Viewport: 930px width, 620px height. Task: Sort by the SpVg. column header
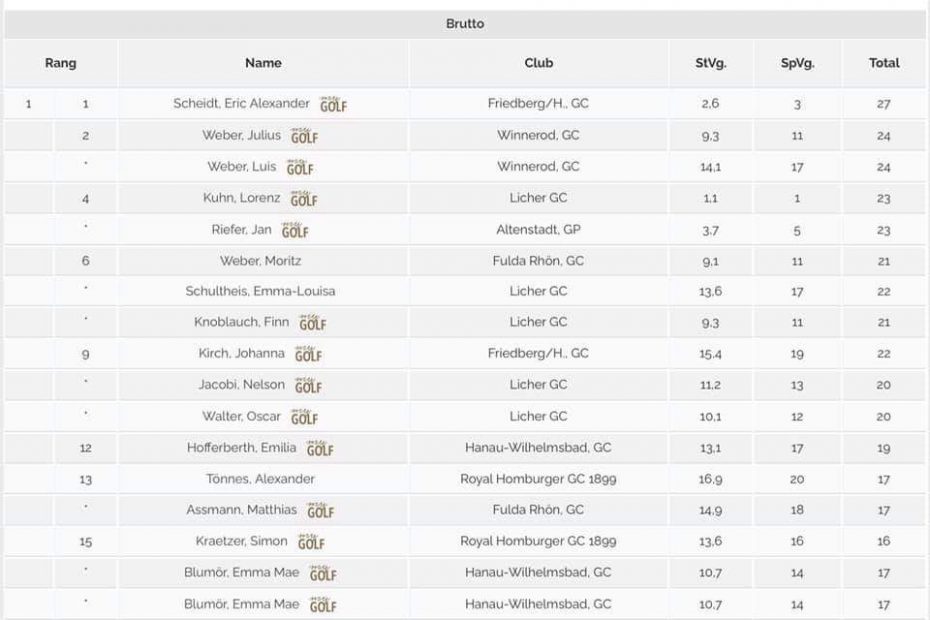point(798,63)
